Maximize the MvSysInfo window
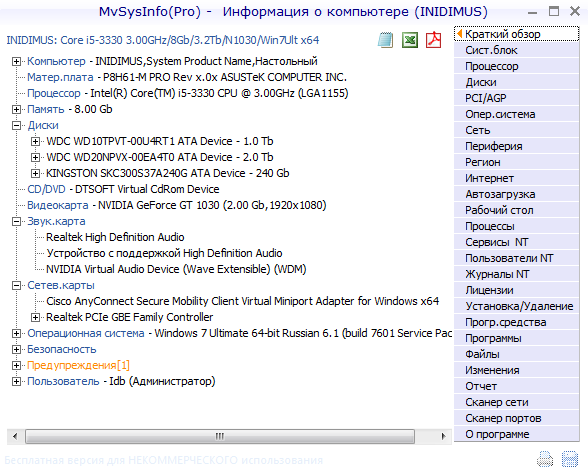 point(554,11)
